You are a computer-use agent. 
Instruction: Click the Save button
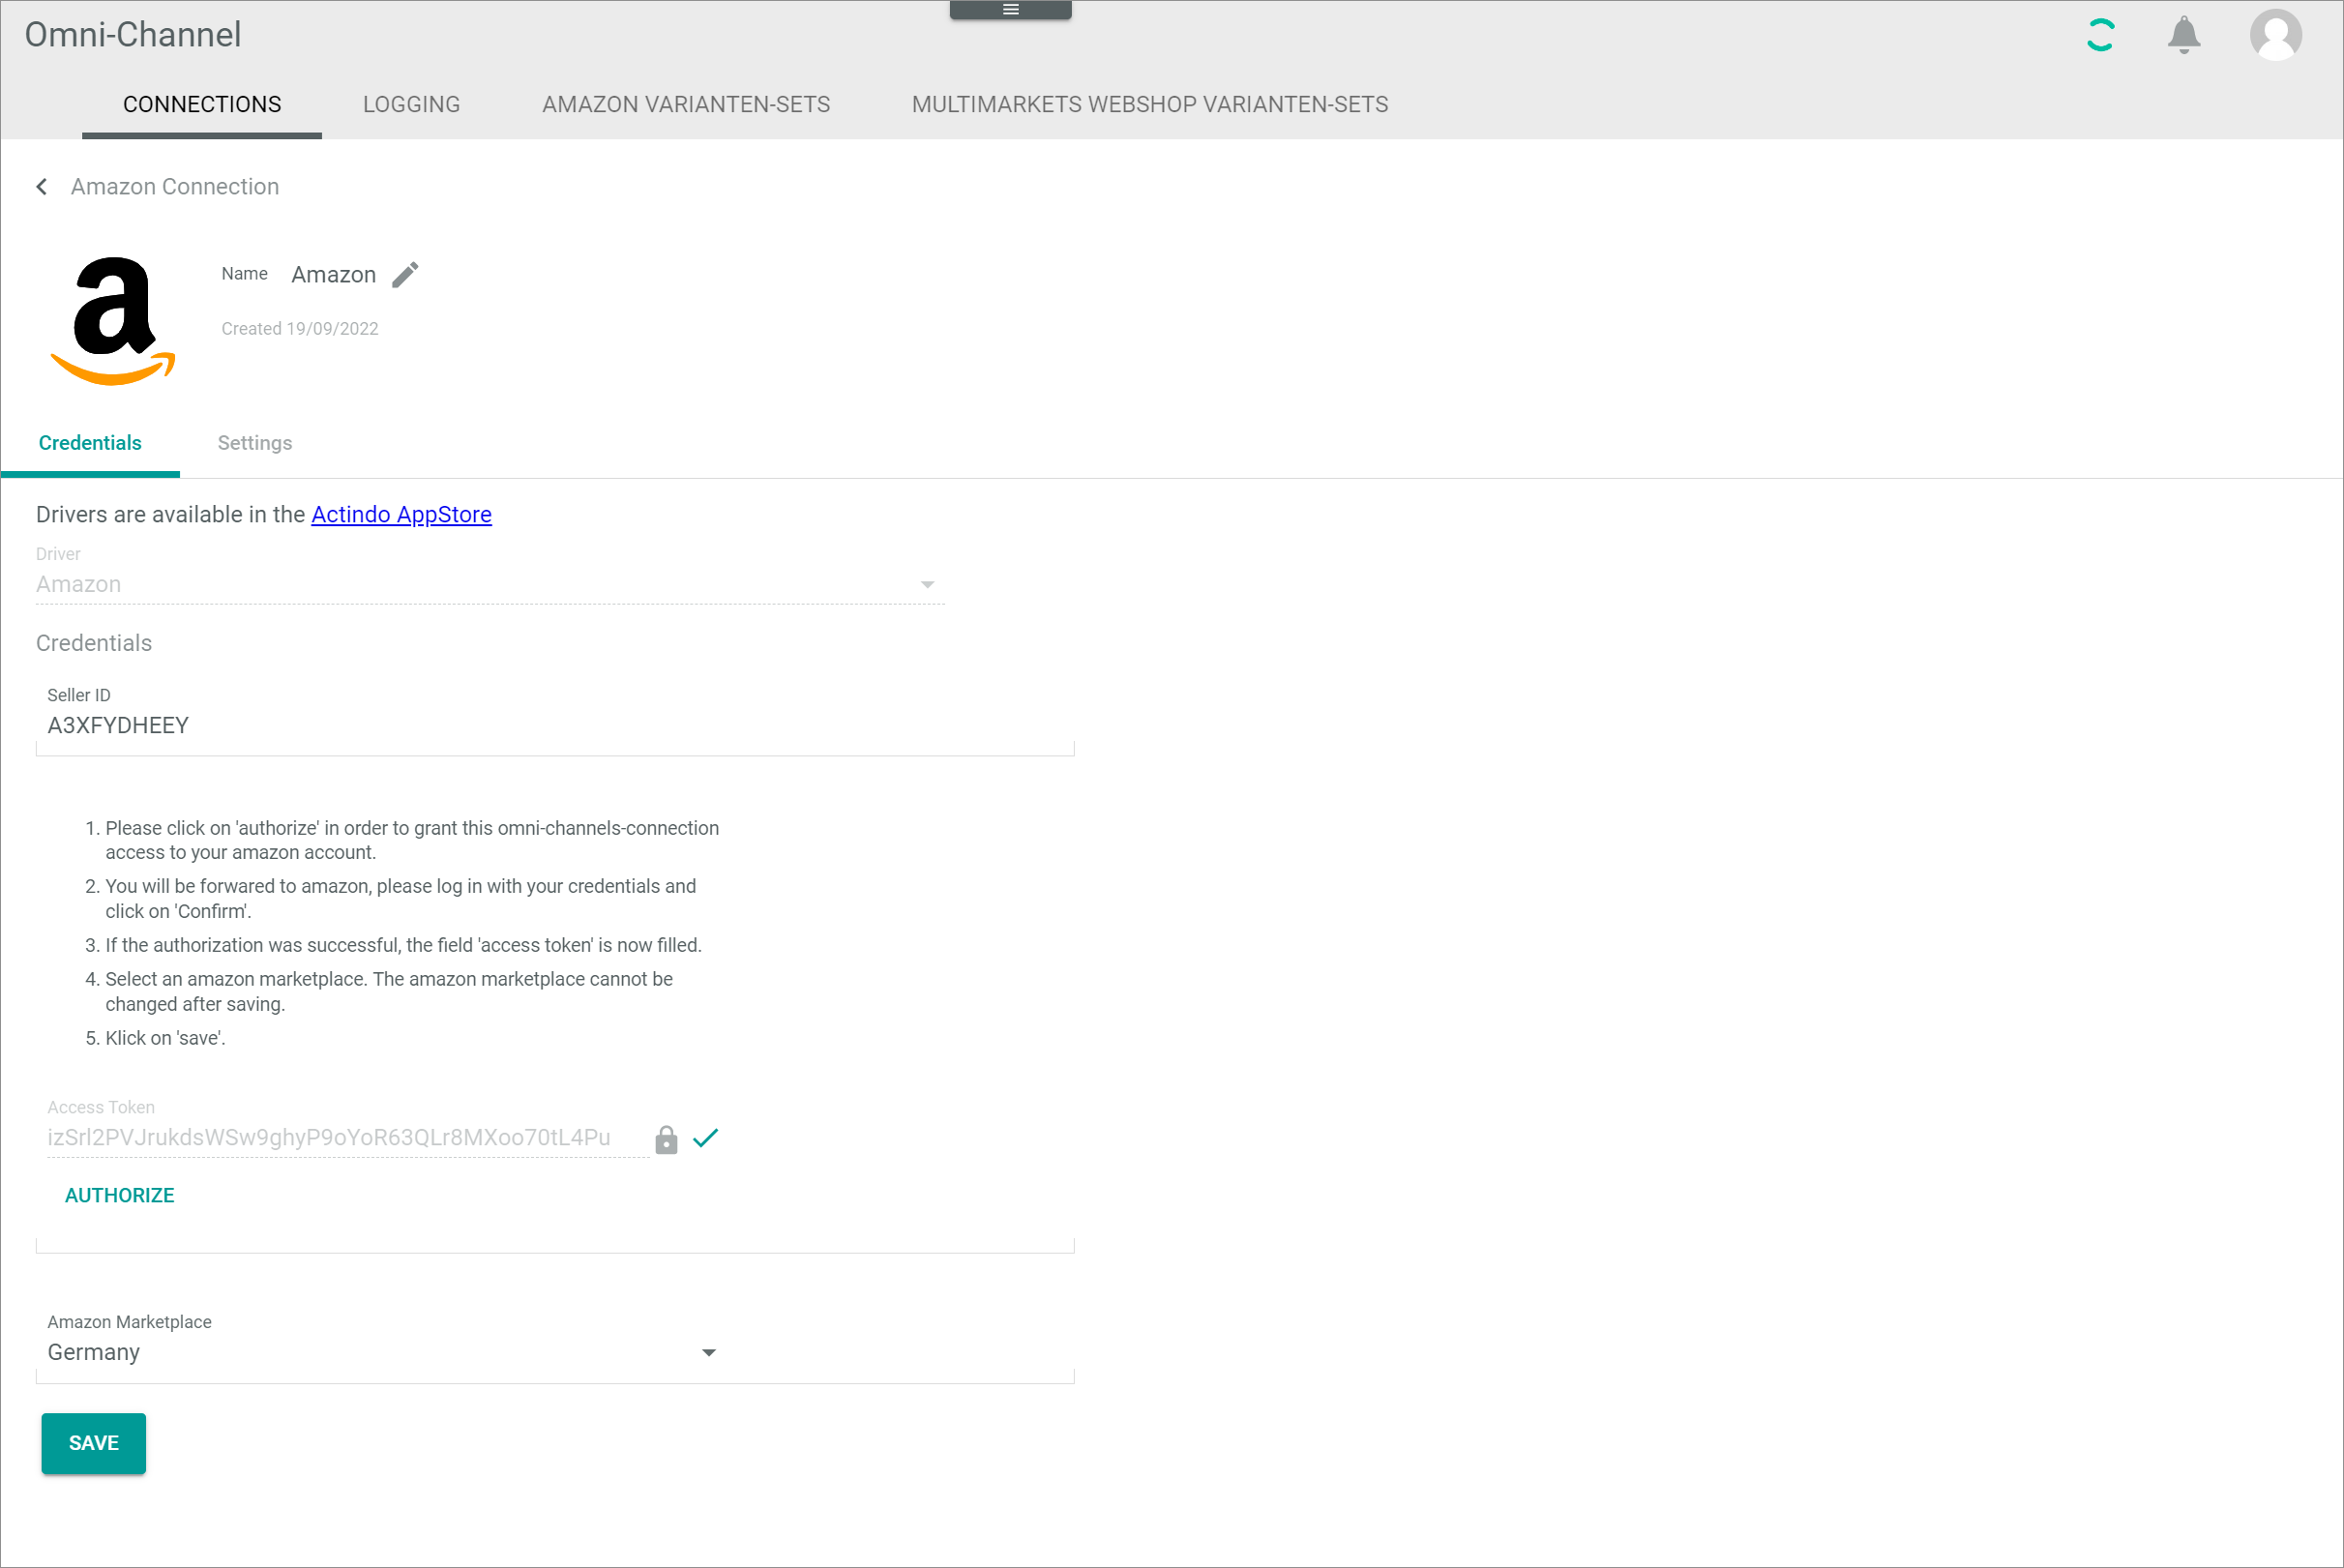[93, 1443]
